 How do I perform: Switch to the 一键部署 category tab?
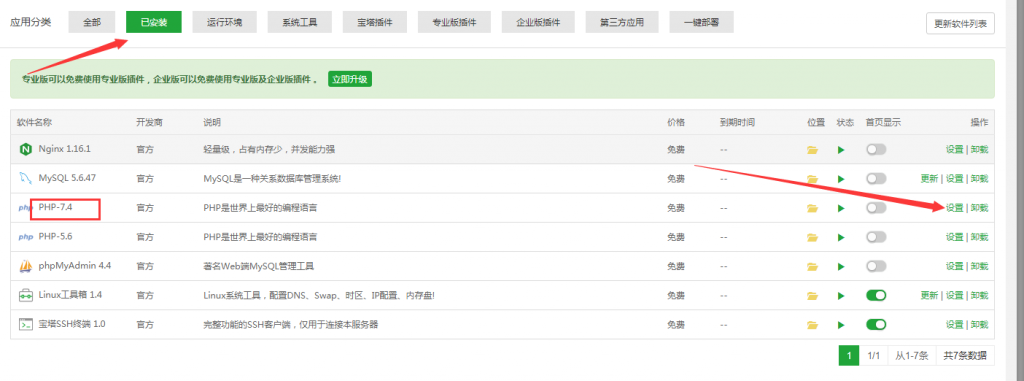coord(701,22)
